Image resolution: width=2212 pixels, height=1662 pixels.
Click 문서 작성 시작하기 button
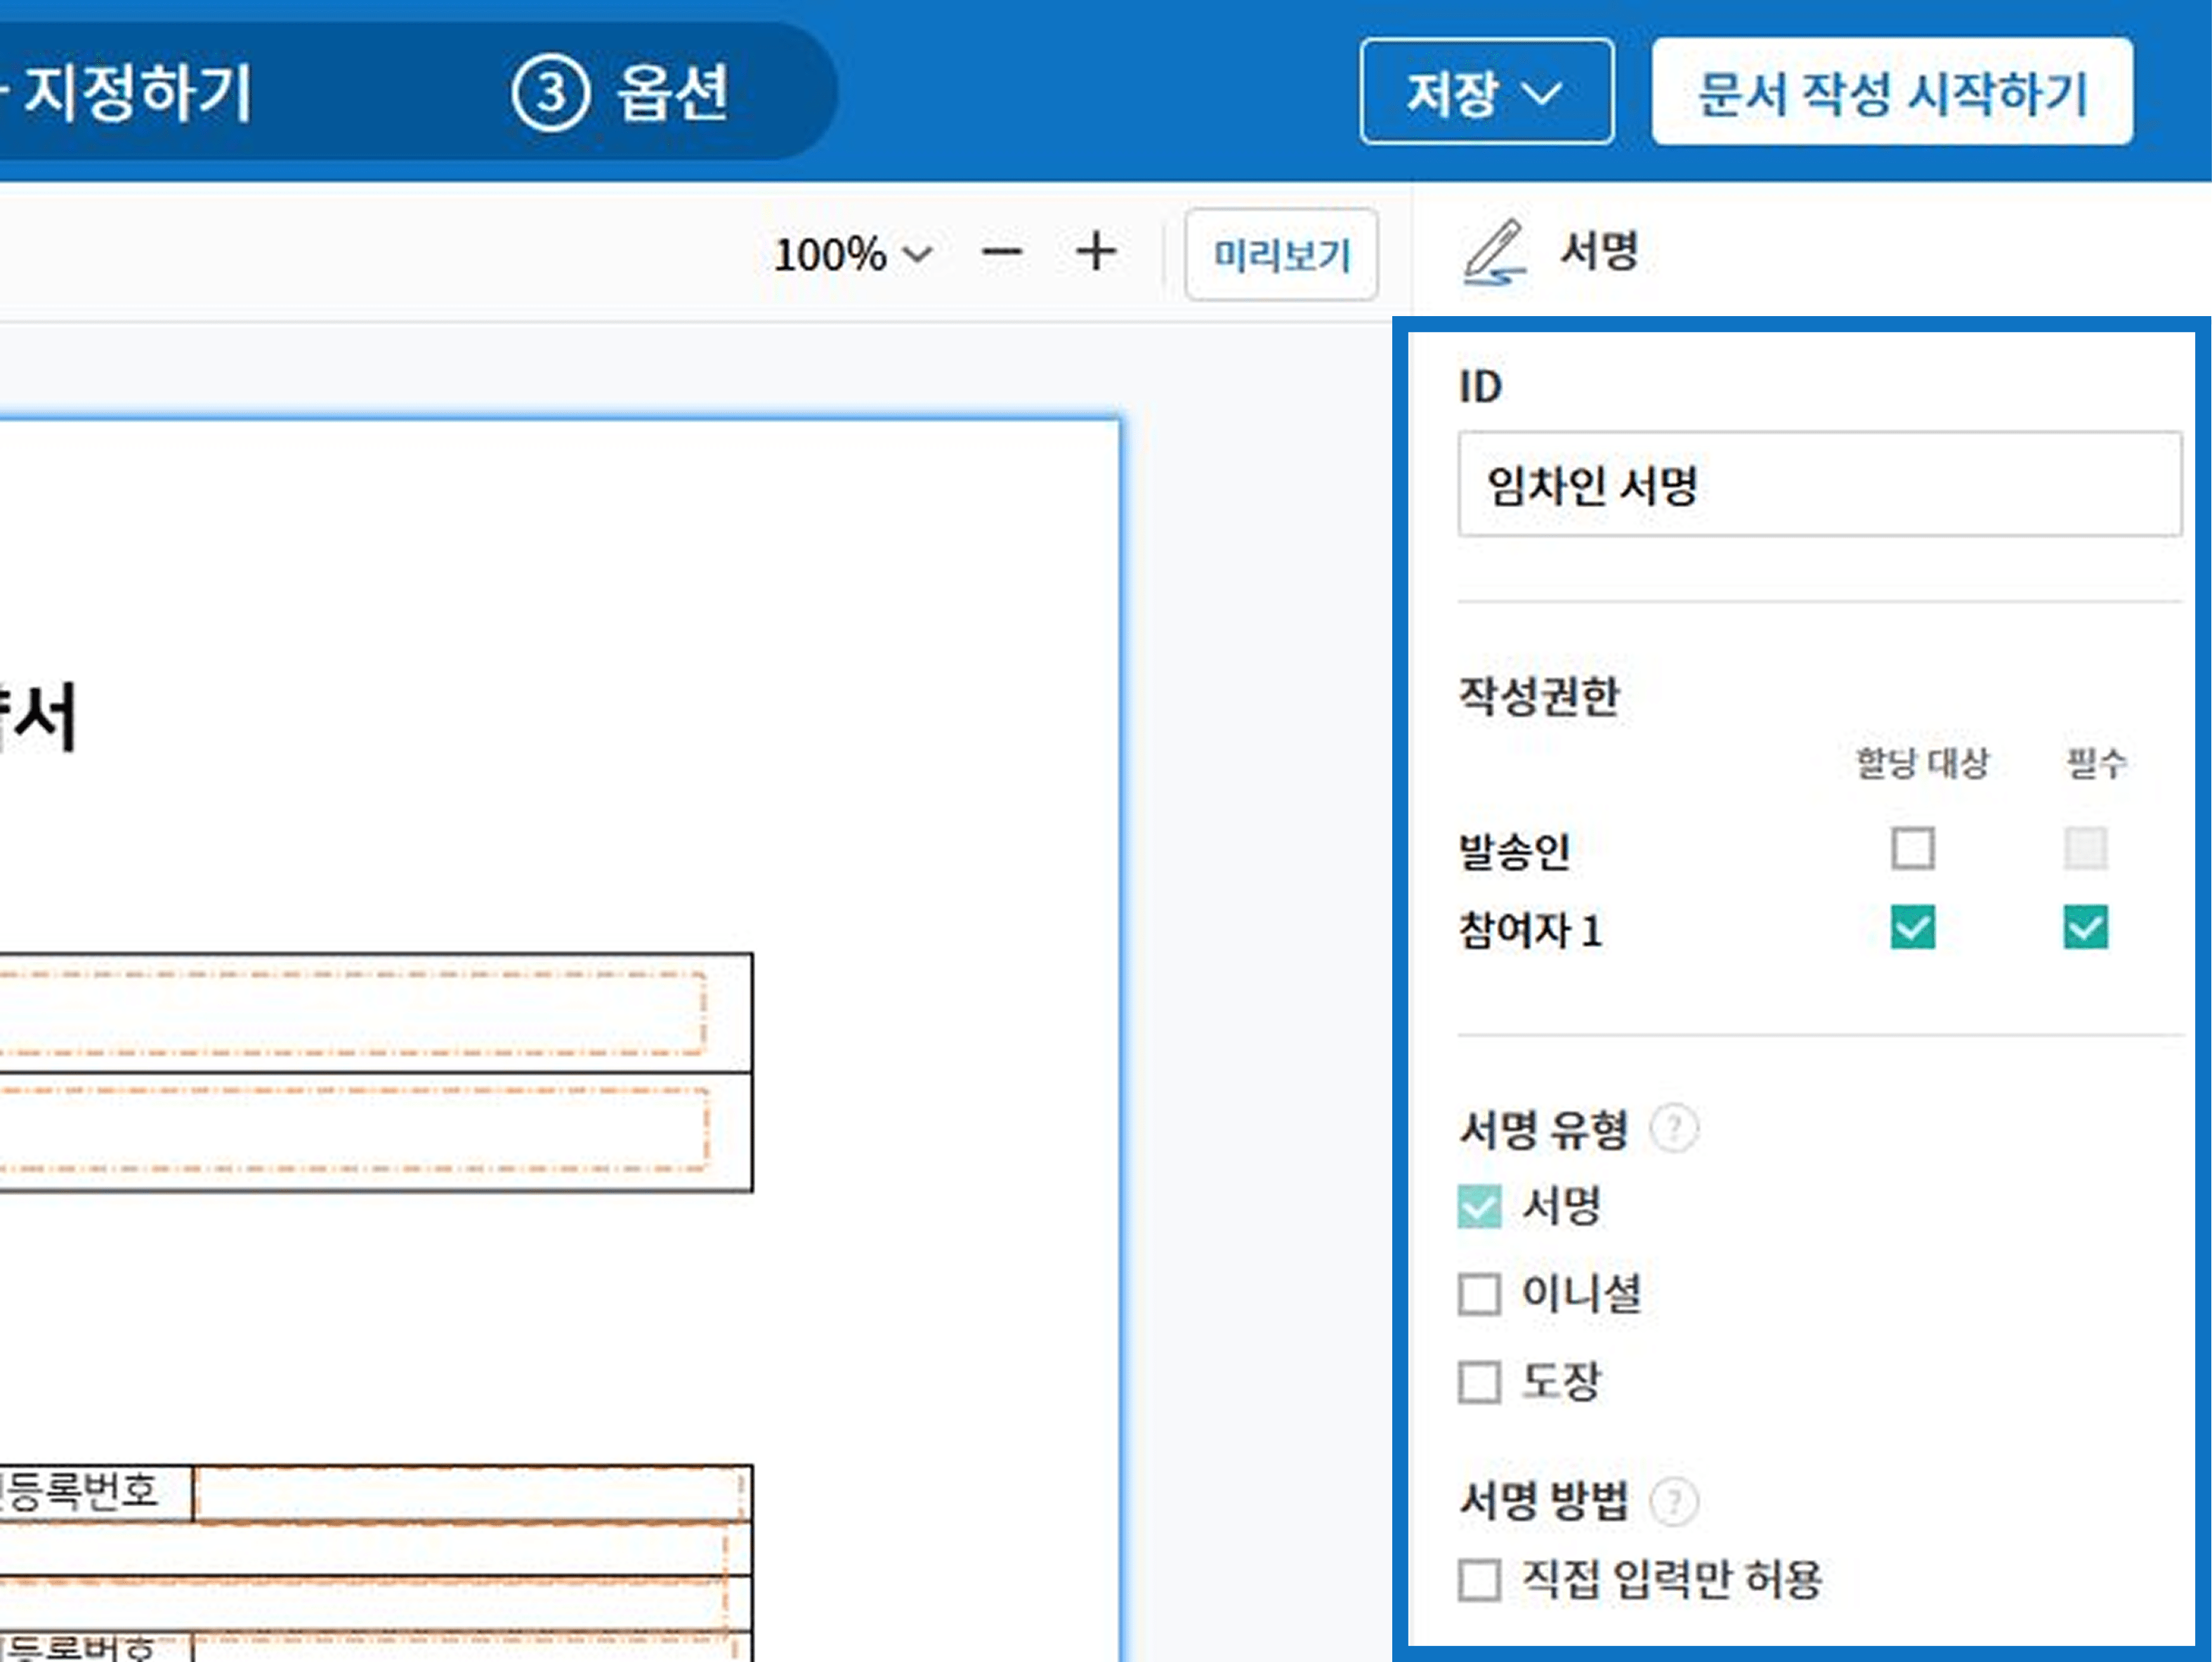point(1892,92)
